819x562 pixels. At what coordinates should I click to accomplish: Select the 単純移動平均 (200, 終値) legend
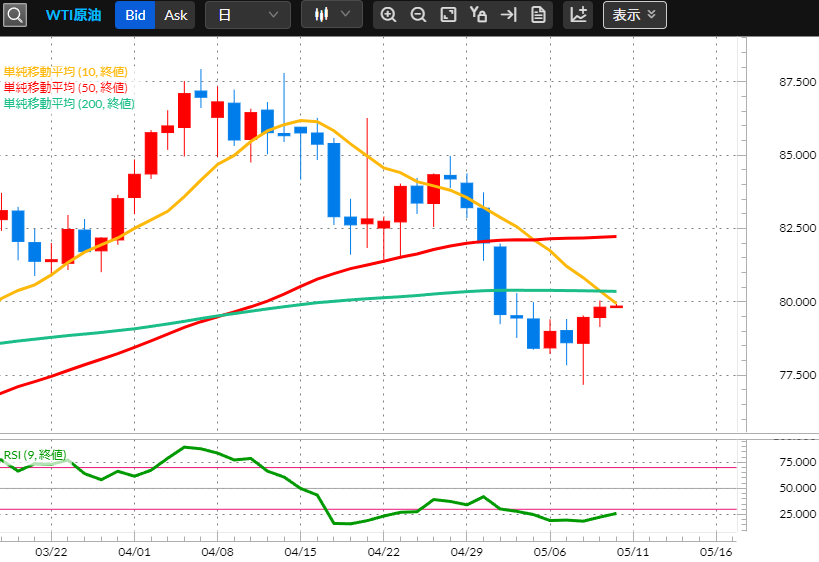[x=69, y=103]
